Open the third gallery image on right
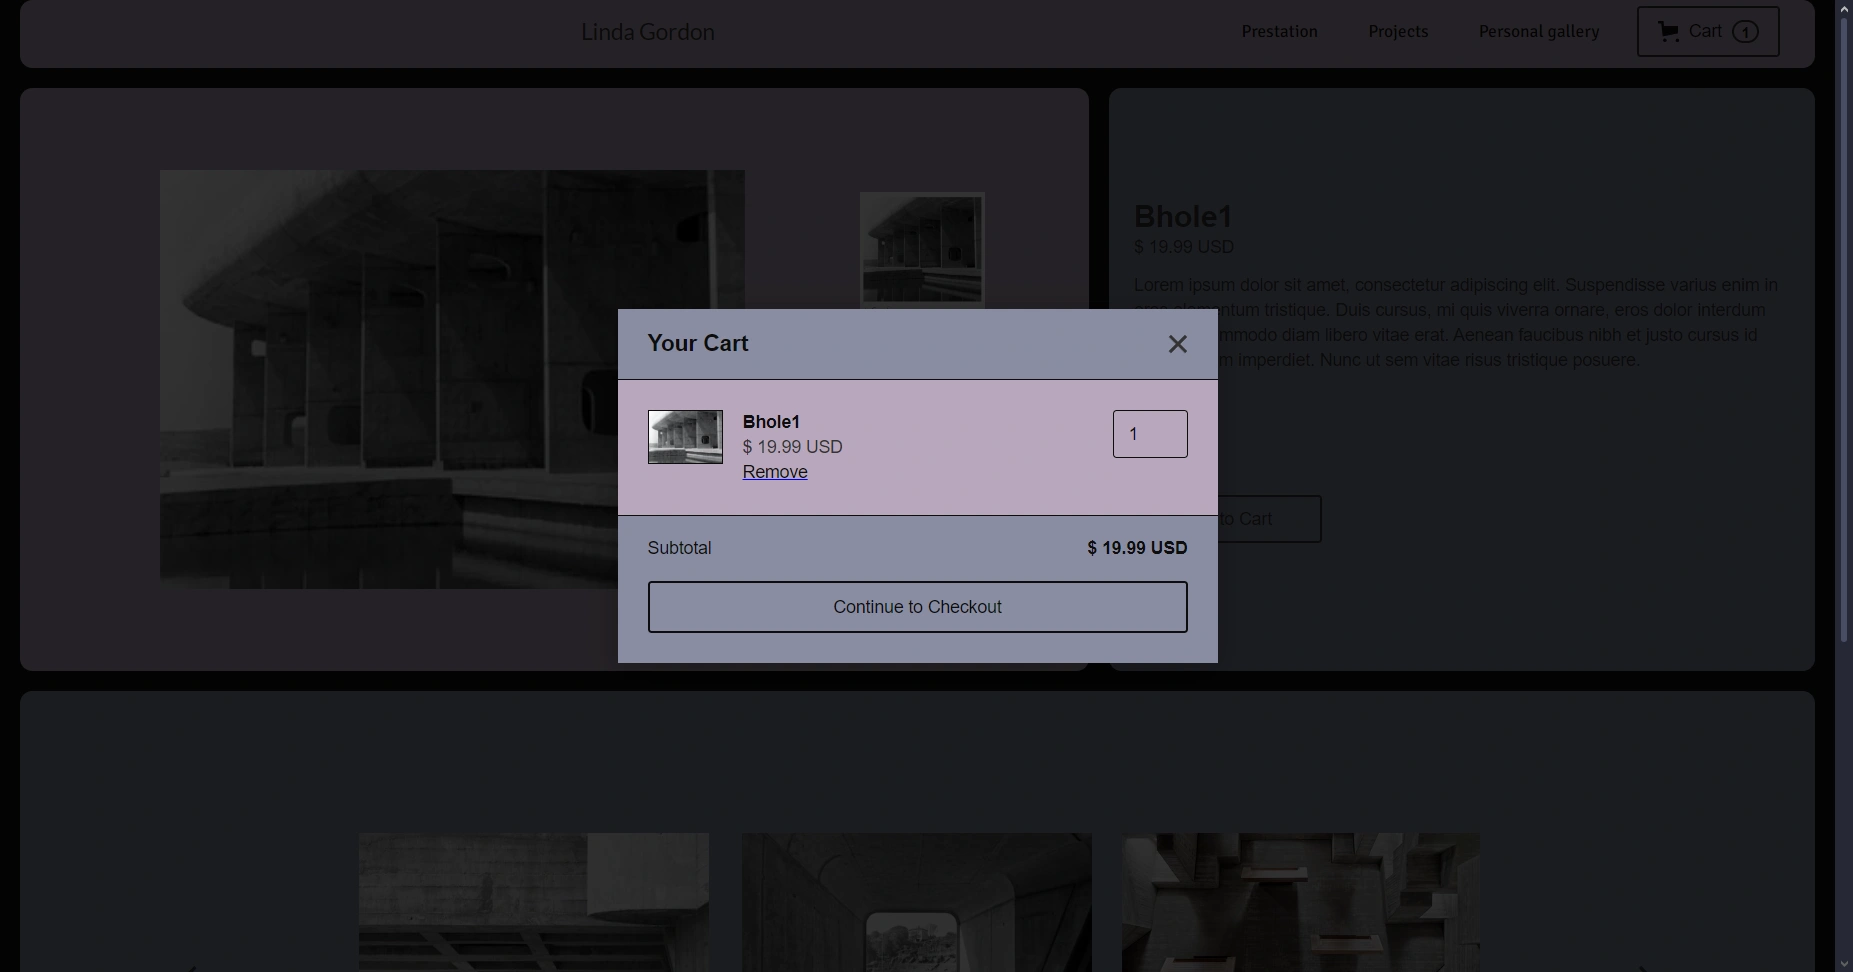This screenshot has width=1853, height=972. (x=1300, y=902)
